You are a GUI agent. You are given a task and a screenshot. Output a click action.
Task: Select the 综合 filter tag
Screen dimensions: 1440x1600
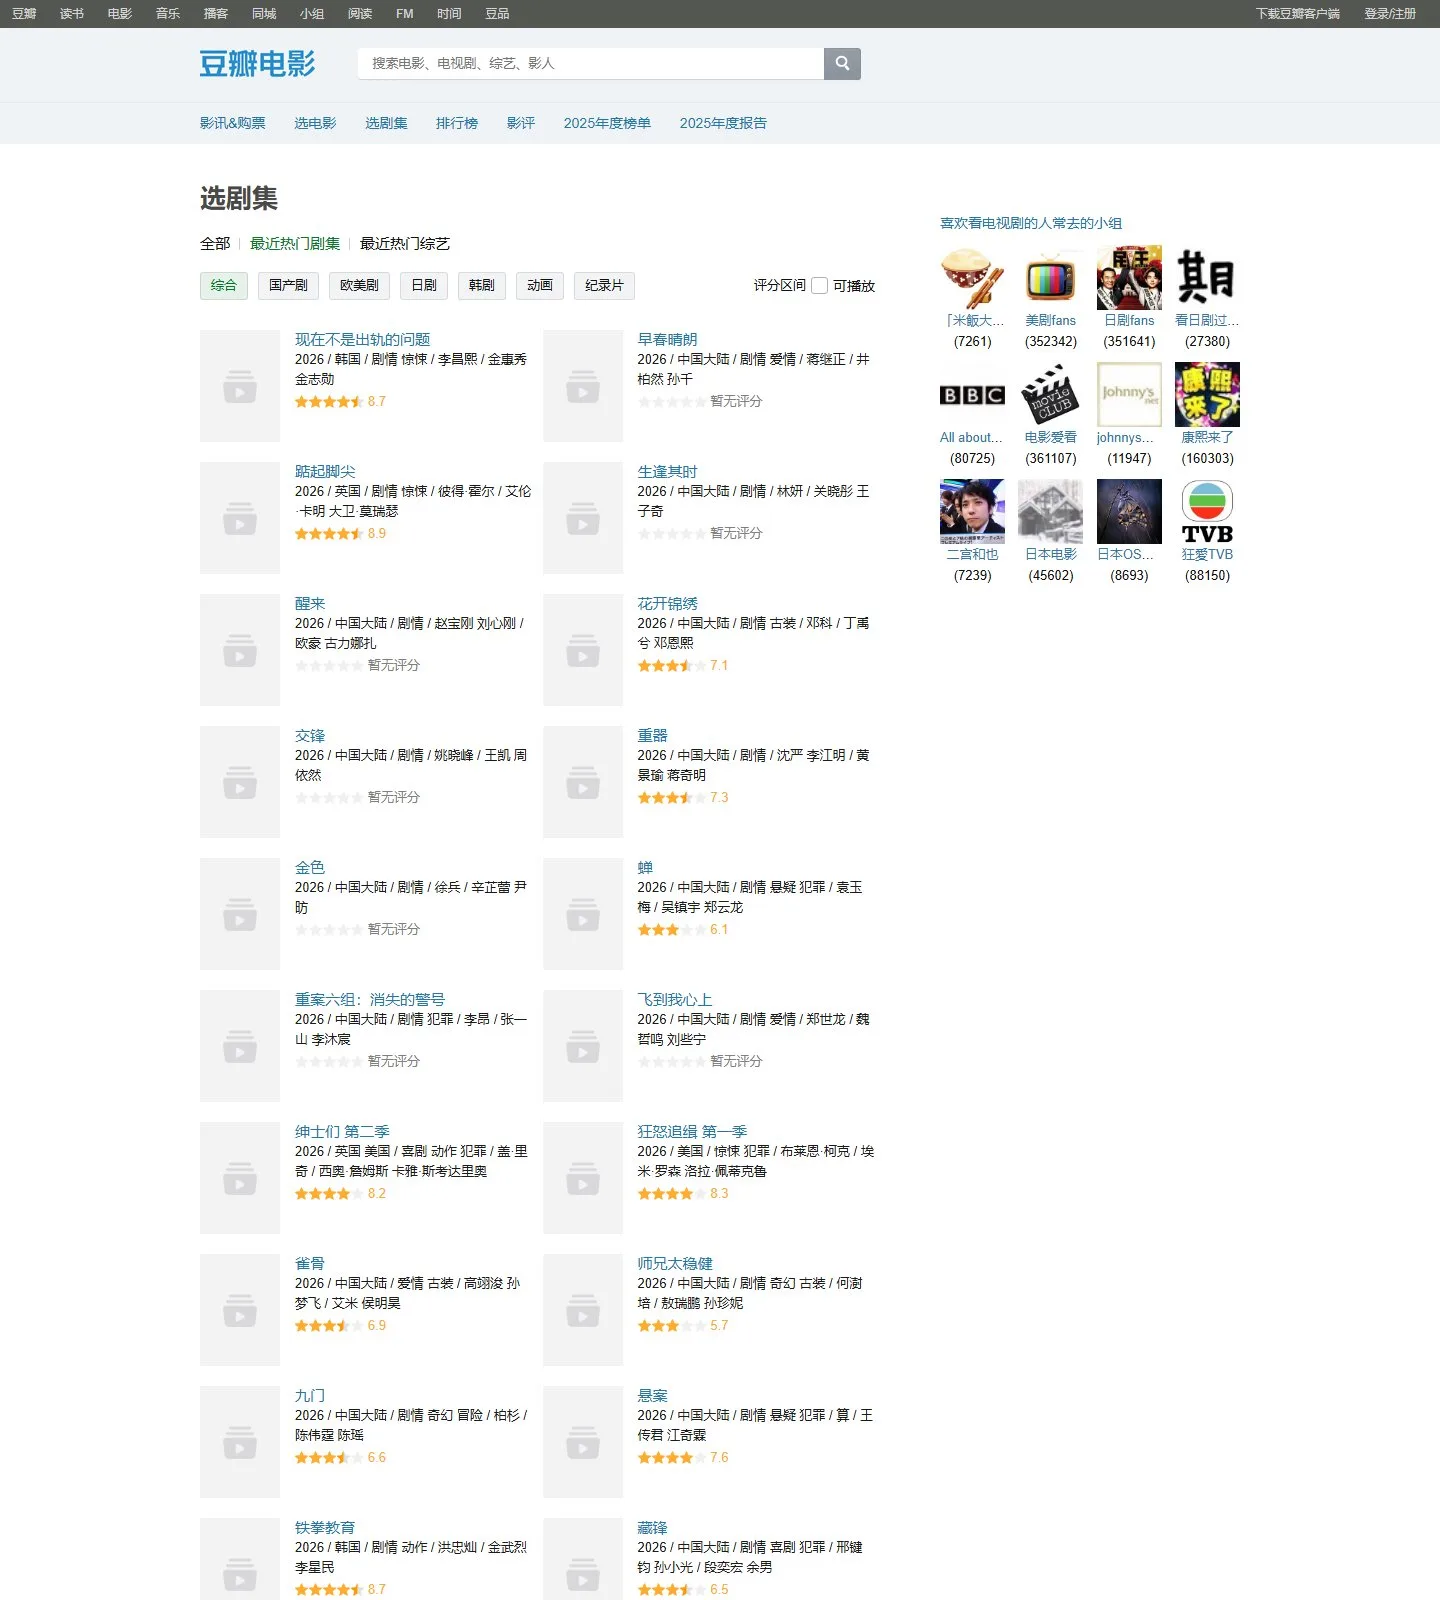(224, 285)
